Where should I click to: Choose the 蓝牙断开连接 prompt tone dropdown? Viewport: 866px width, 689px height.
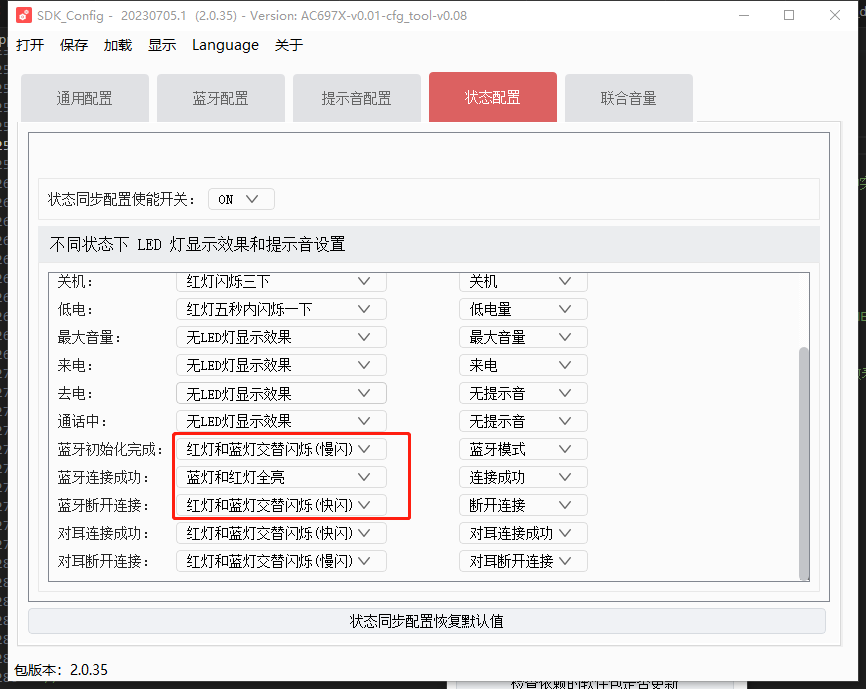[523, 505]
